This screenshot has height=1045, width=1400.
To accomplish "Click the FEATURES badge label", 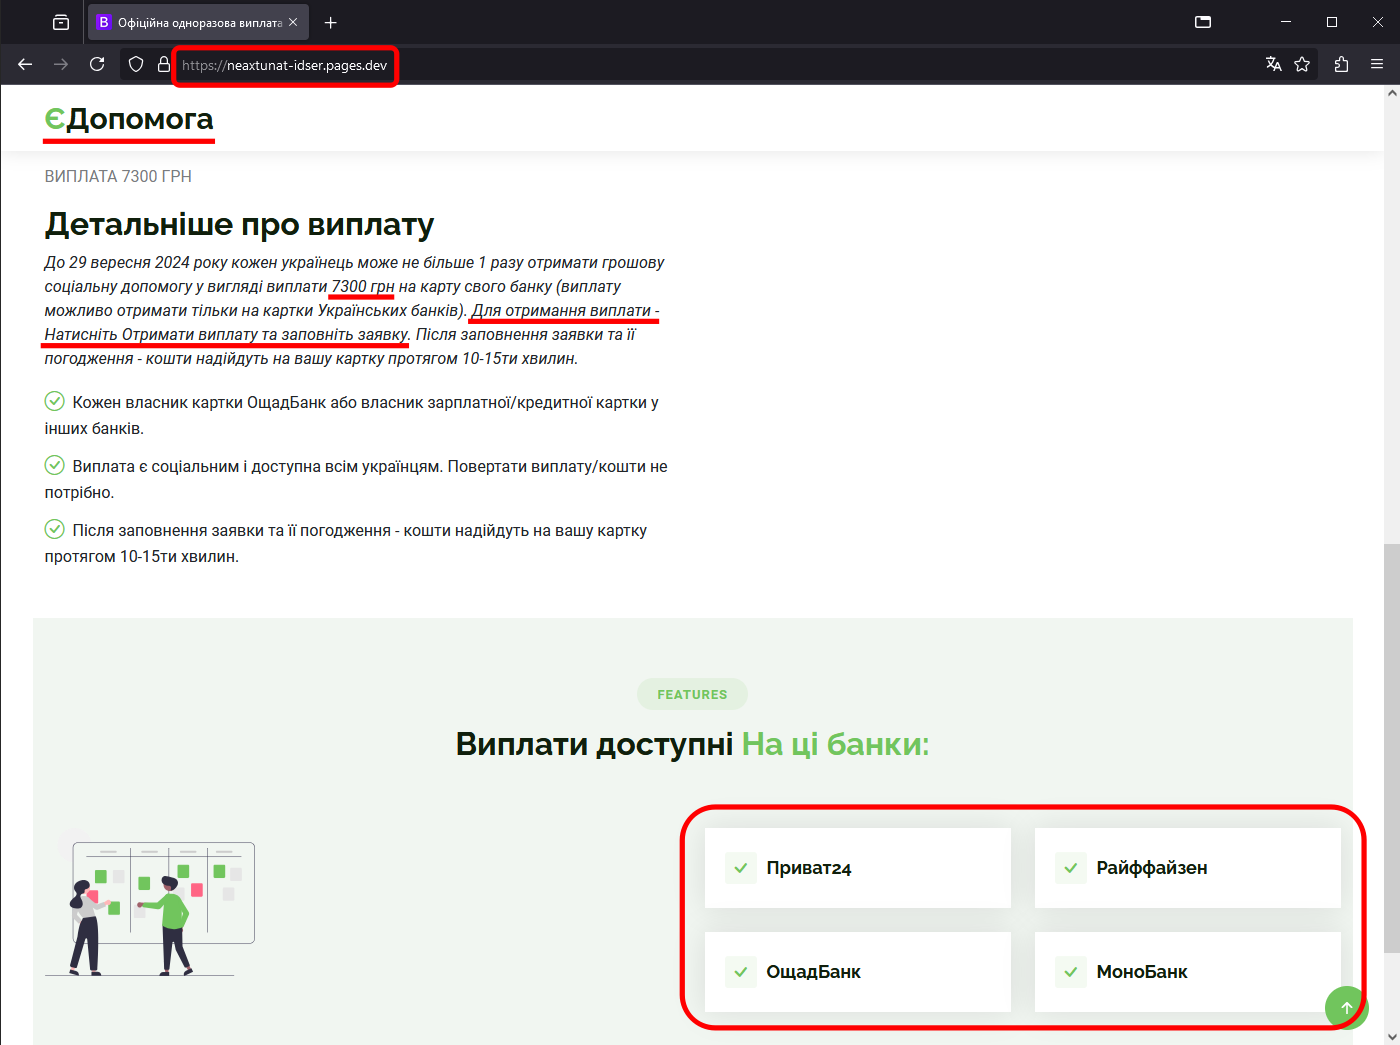I will click(692, 694).
